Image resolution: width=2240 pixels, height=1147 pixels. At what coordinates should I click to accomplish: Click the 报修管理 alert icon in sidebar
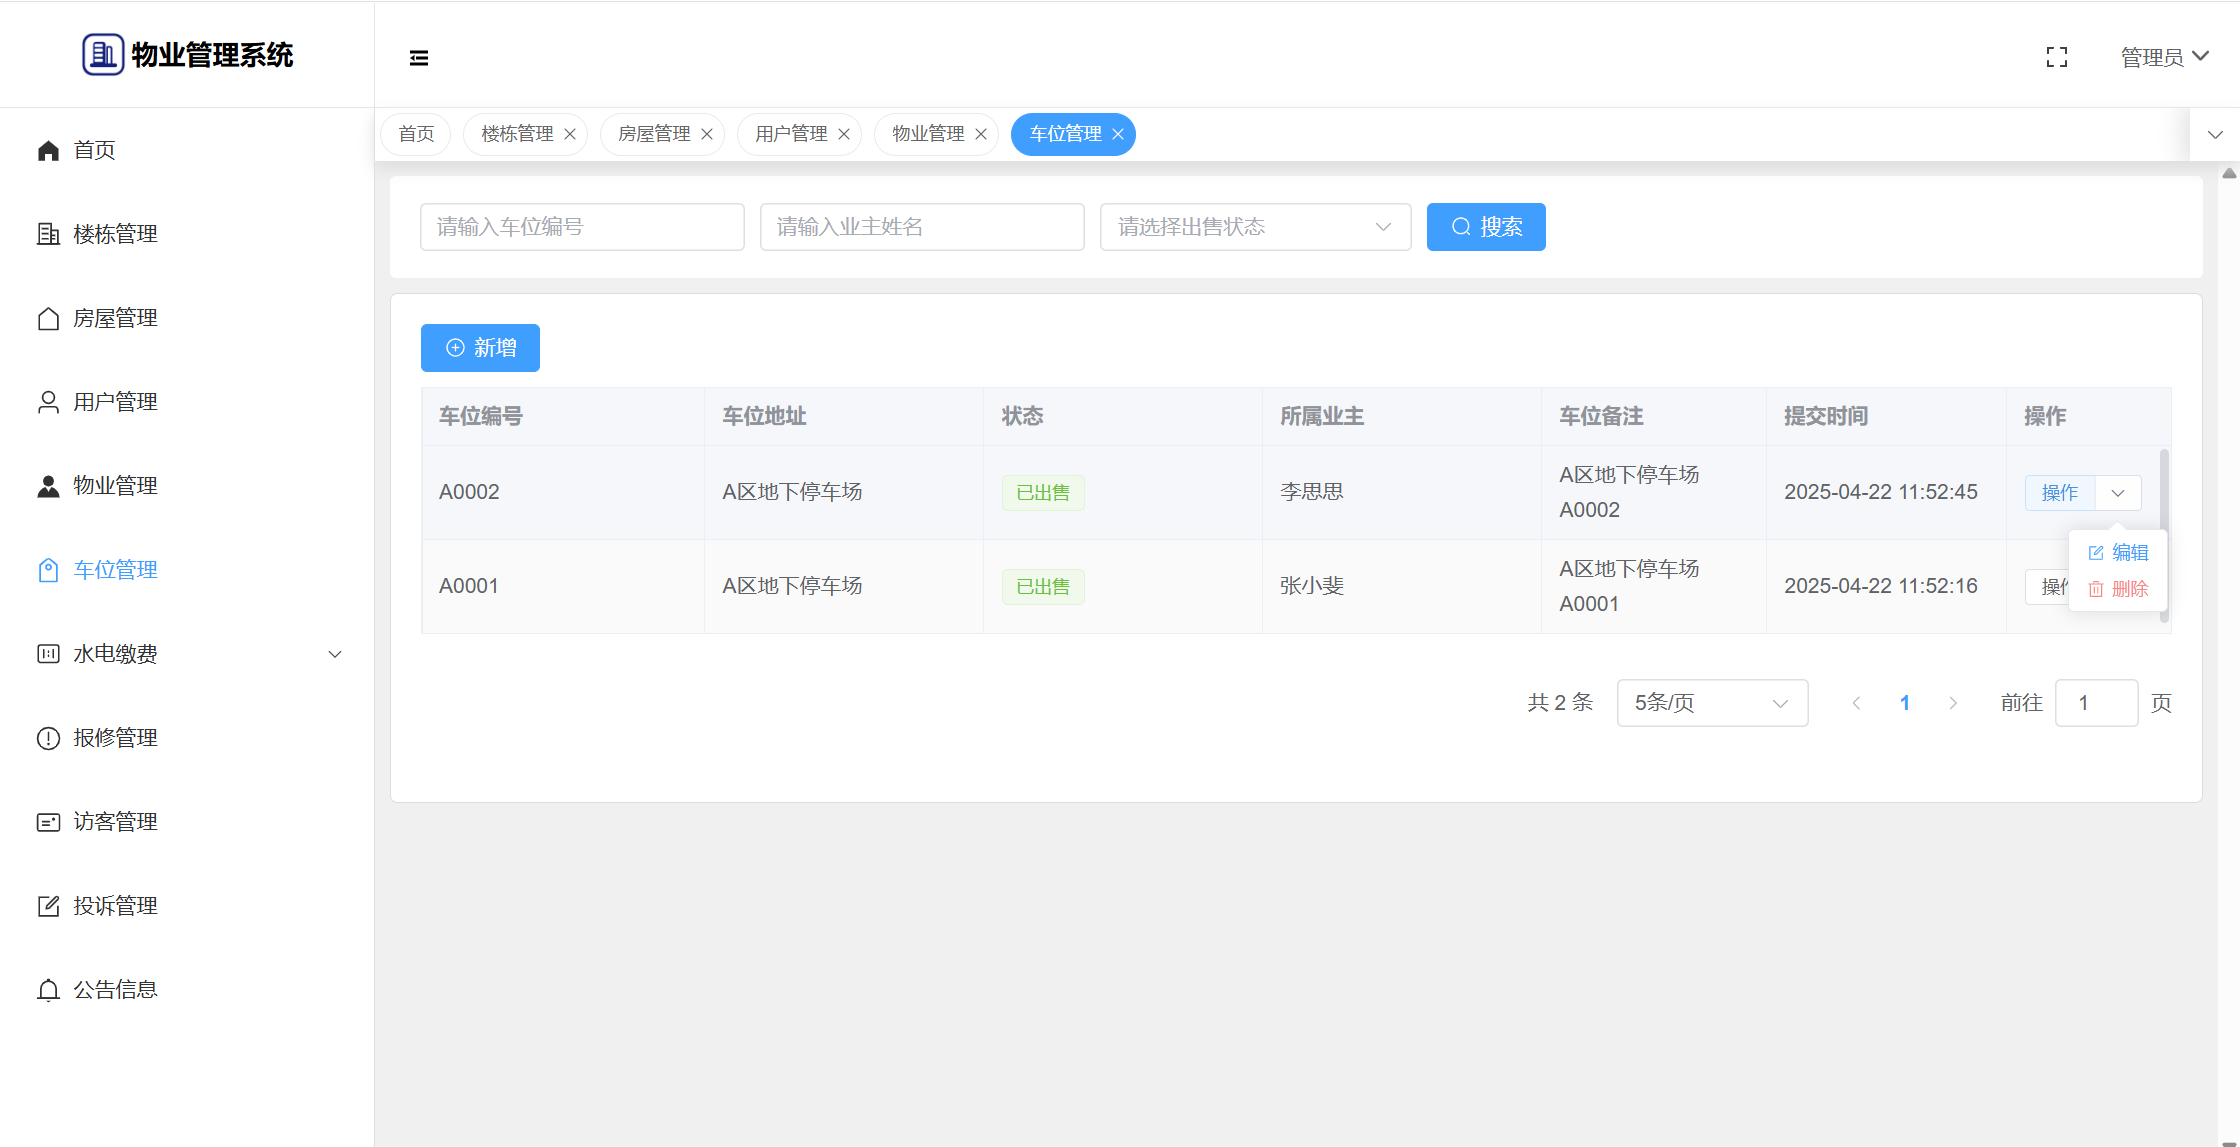[x=48, y=738]
